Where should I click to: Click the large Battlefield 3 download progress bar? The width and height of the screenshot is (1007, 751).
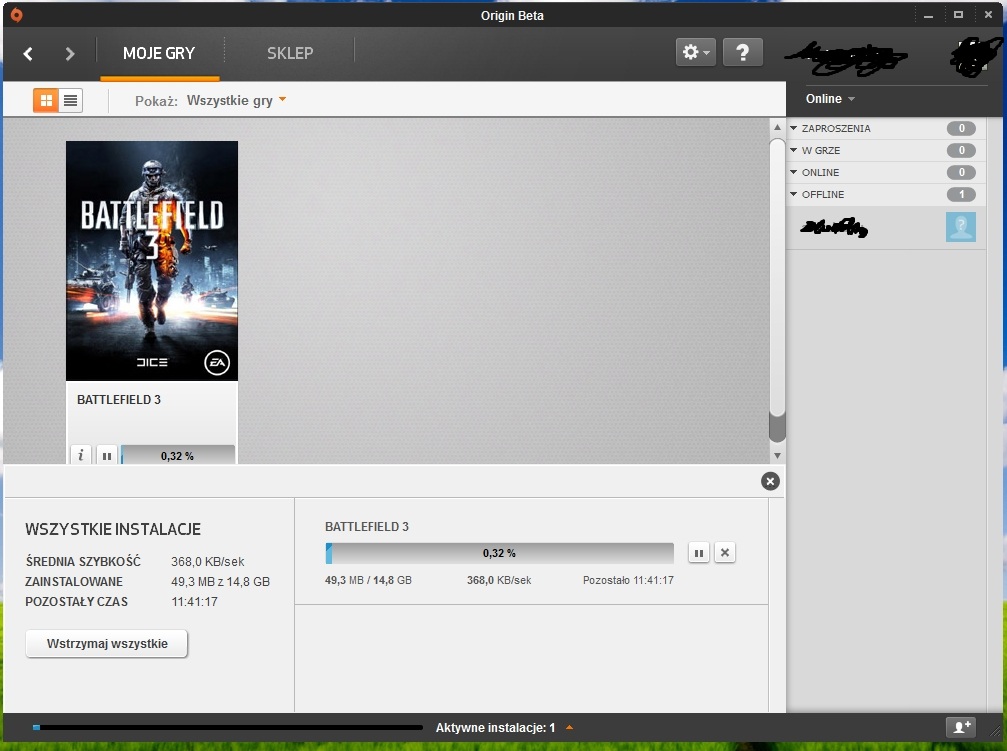500,553
